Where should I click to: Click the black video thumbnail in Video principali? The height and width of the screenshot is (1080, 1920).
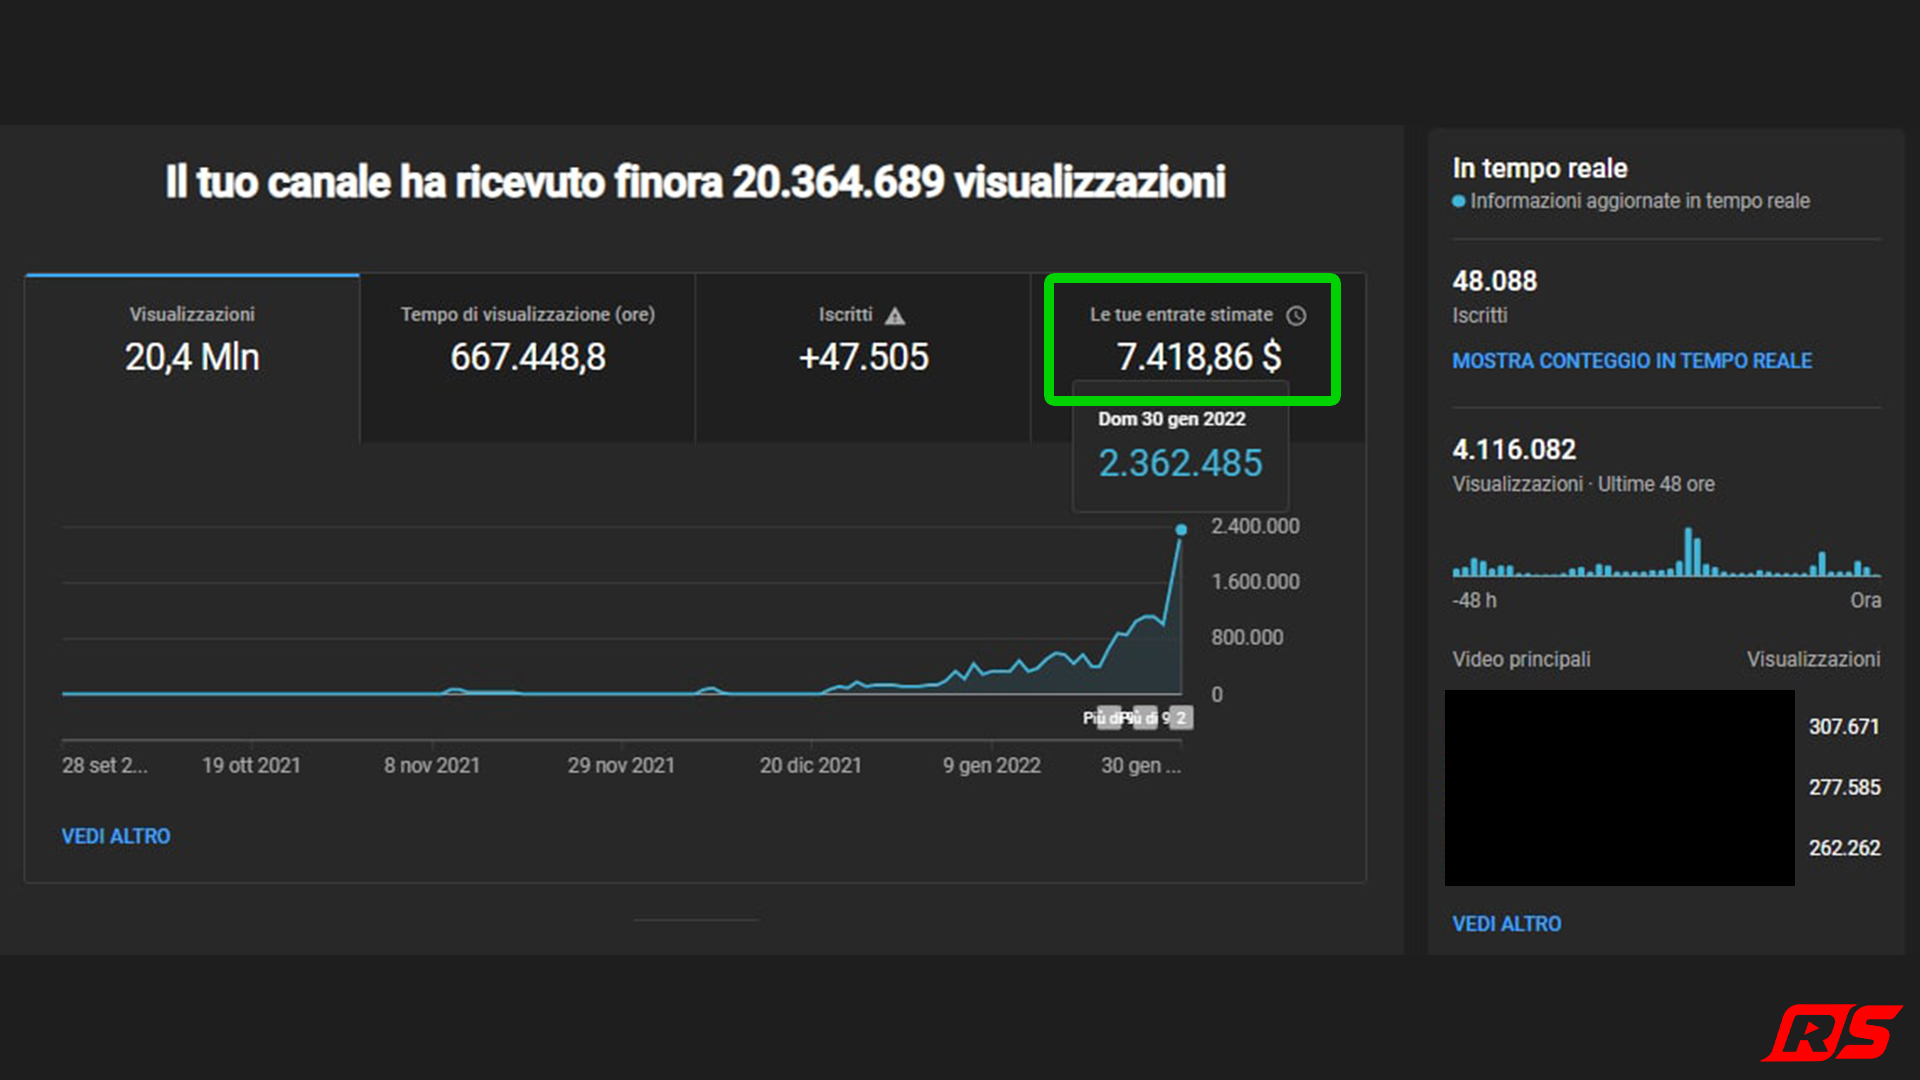coord(1619,788)
